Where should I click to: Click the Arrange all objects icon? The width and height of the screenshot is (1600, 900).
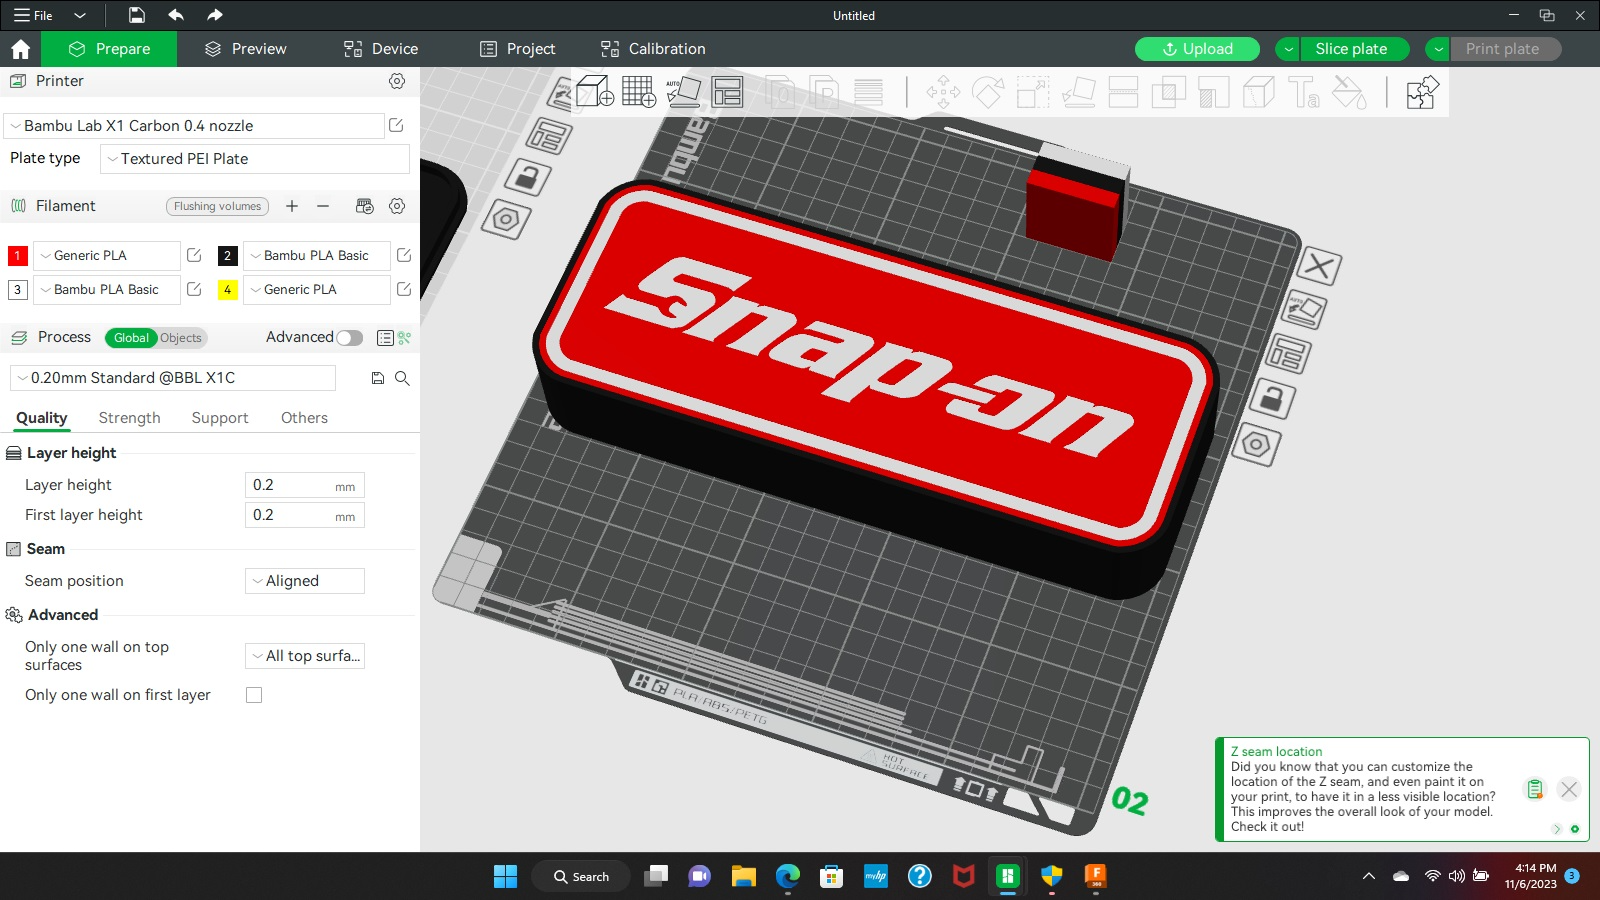[x=728, y=92]
